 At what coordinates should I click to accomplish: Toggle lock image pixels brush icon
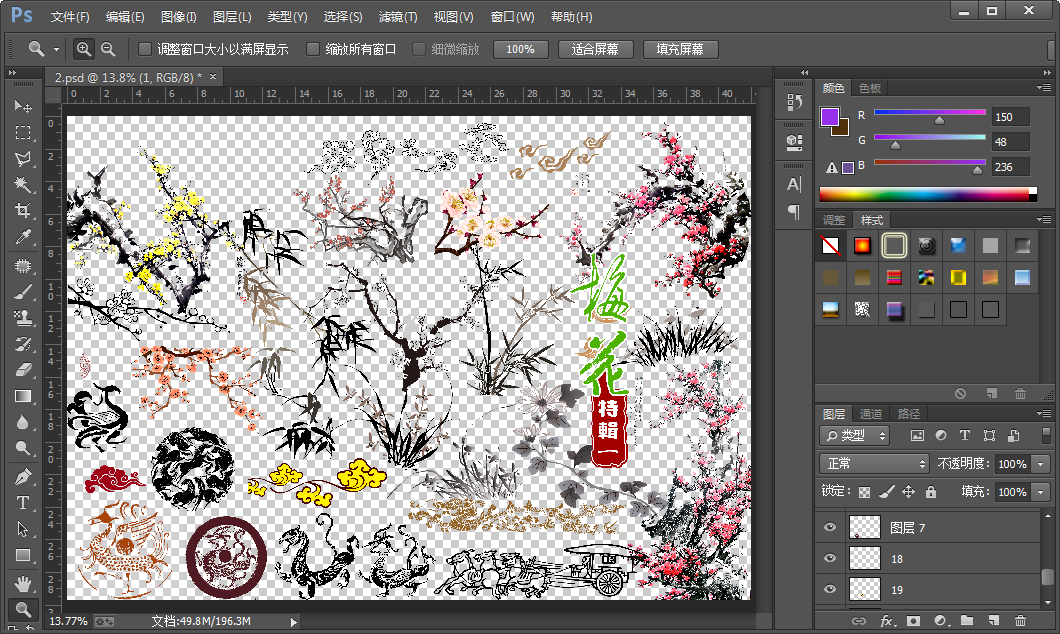[886, 492]
